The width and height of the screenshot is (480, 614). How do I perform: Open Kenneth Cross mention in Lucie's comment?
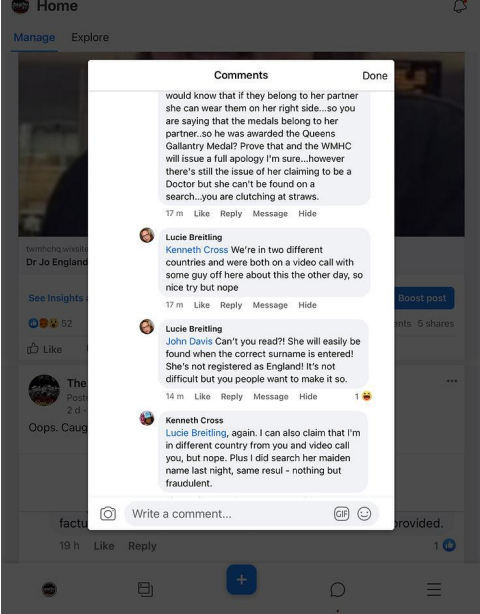coord(197,250)
